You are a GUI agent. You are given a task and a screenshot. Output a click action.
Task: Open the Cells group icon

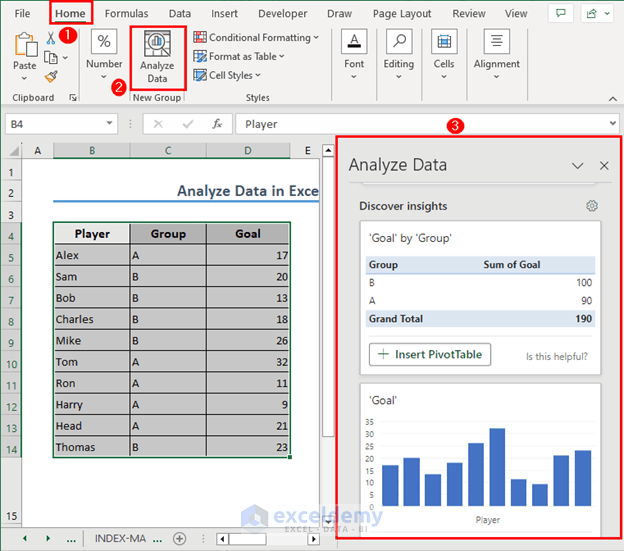[x=444, y=41]
